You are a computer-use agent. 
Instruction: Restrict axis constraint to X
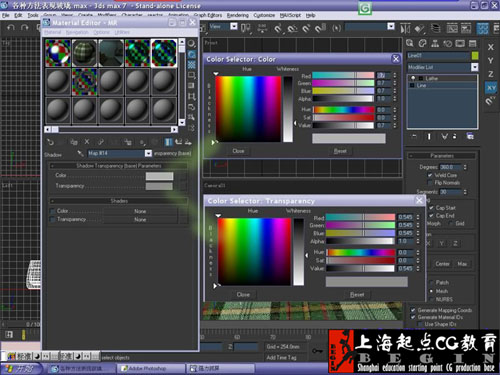491,47
